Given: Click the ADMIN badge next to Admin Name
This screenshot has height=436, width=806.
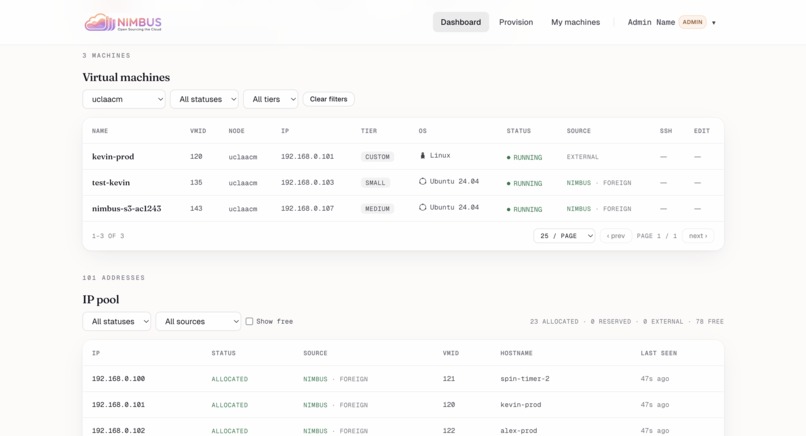Looking at the screenshot, I should [x=692, y=22].
